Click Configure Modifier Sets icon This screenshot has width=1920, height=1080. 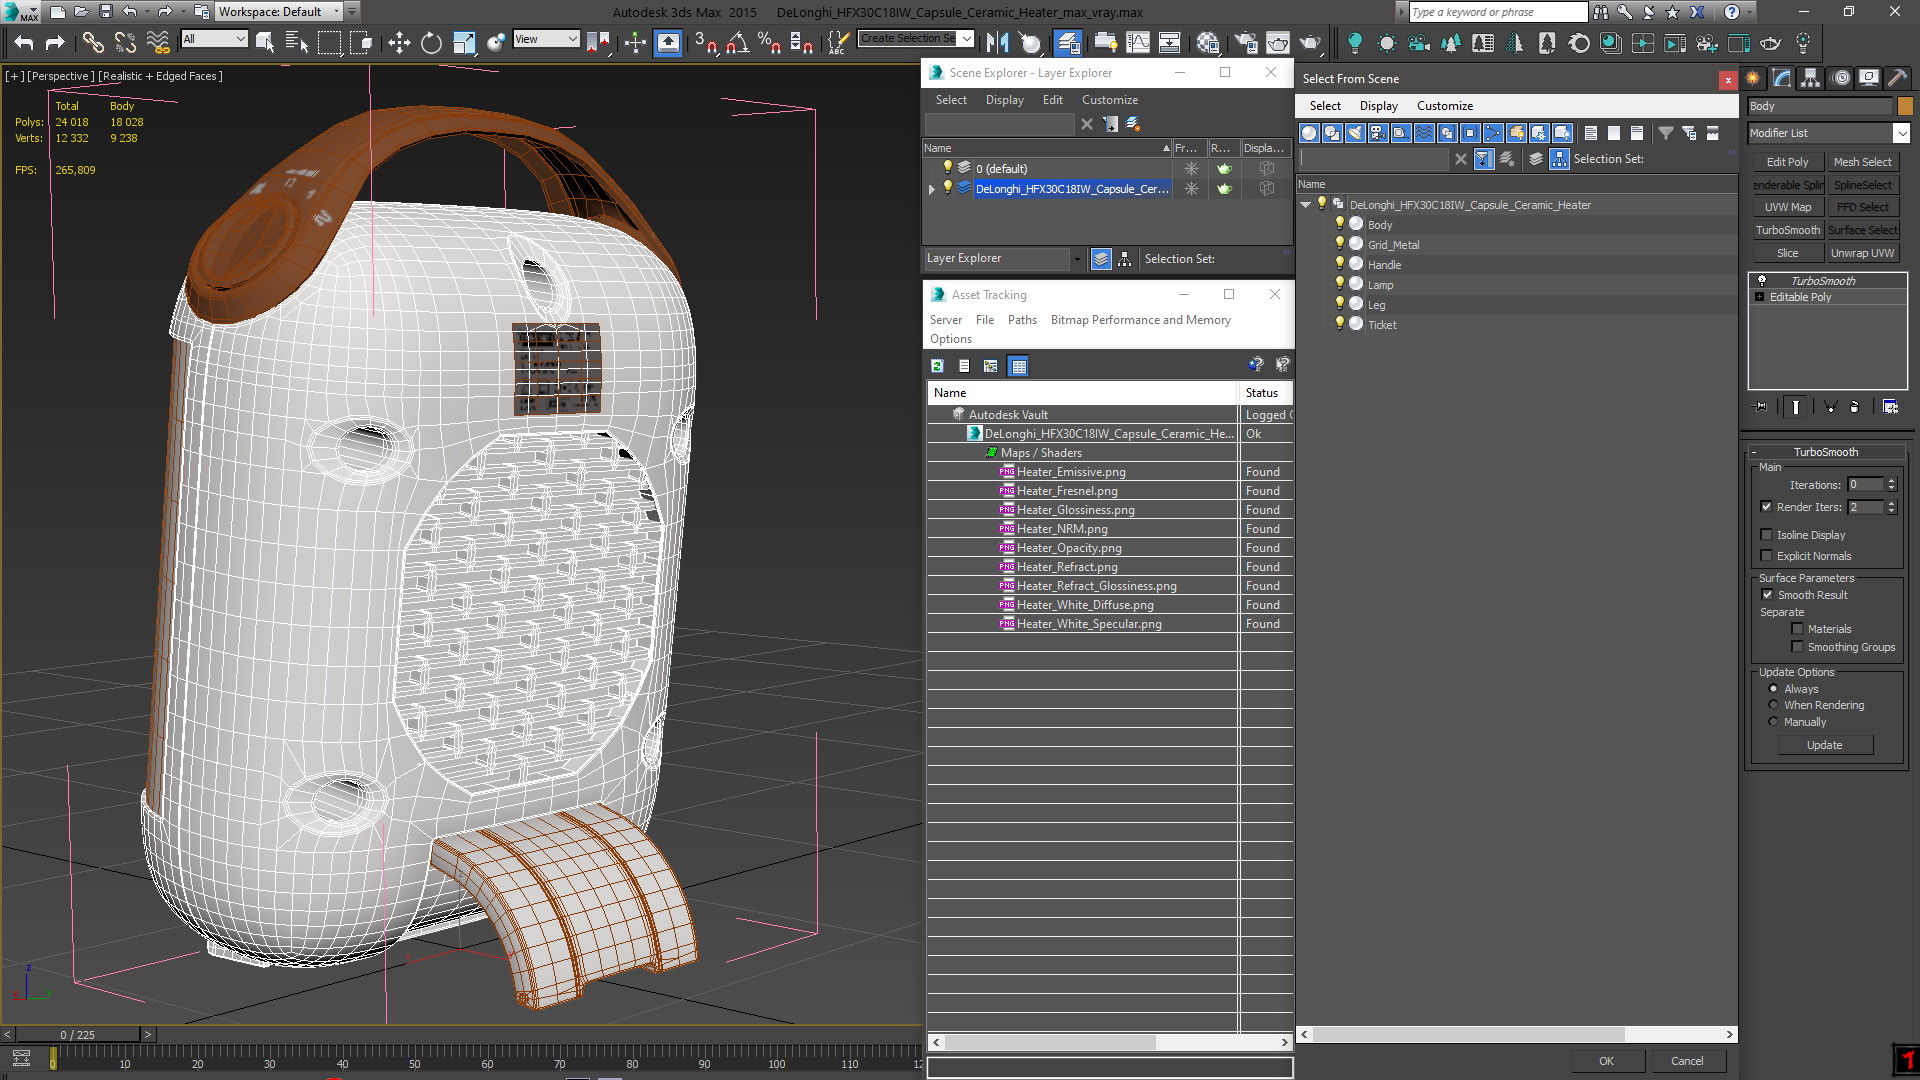coord(1890,406)
